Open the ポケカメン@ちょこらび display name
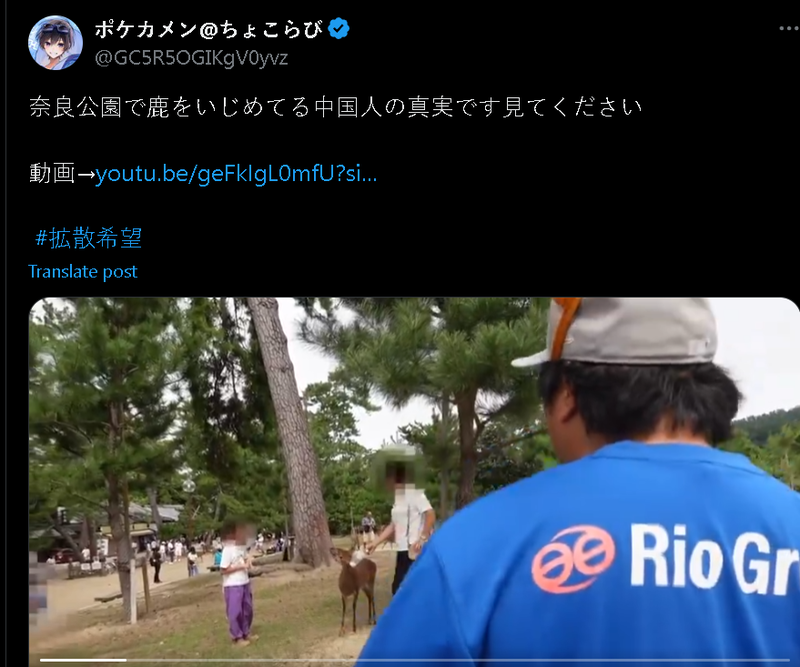 point(208,29)
